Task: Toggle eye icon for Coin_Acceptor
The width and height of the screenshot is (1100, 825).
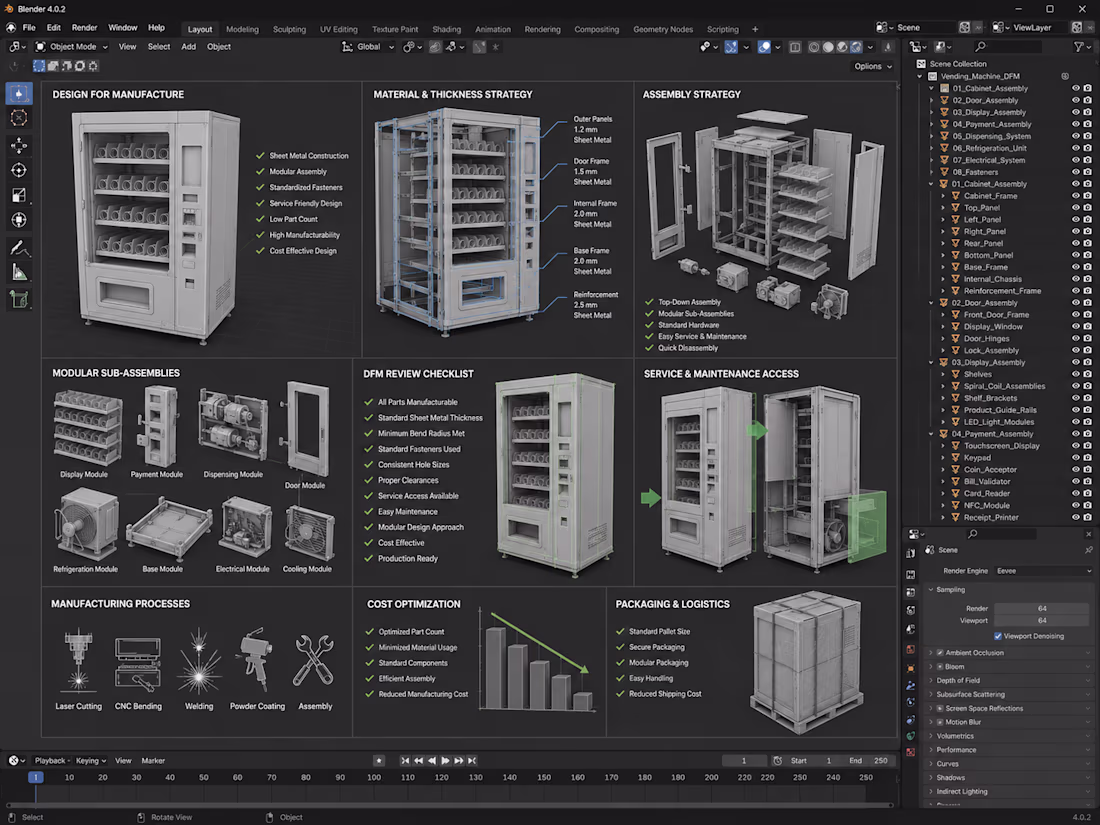Action: click(1075, 470)
